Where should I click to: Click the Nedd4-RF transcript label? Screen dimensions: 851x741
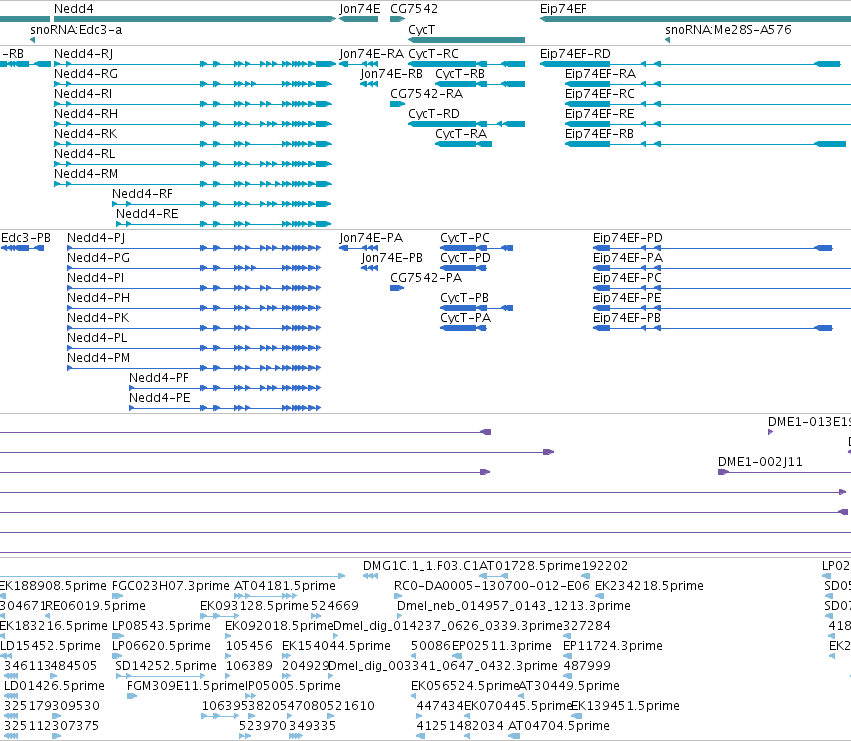[142, 194]
